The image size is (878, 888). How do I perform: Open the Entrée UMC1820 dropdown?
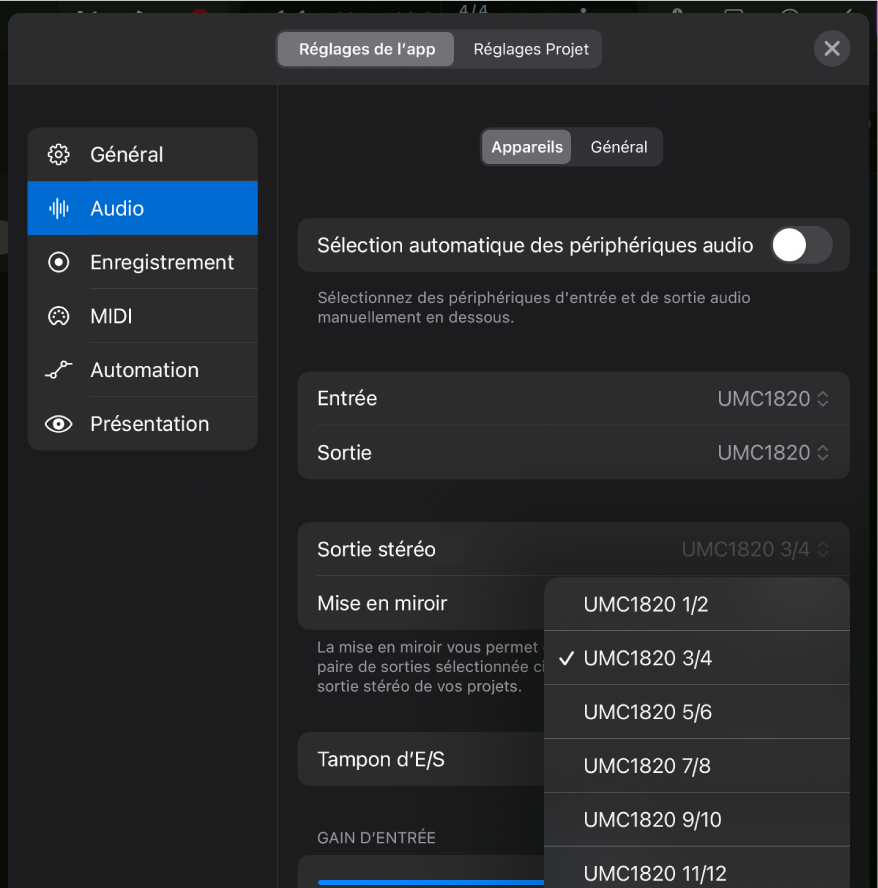coord(772,399)
